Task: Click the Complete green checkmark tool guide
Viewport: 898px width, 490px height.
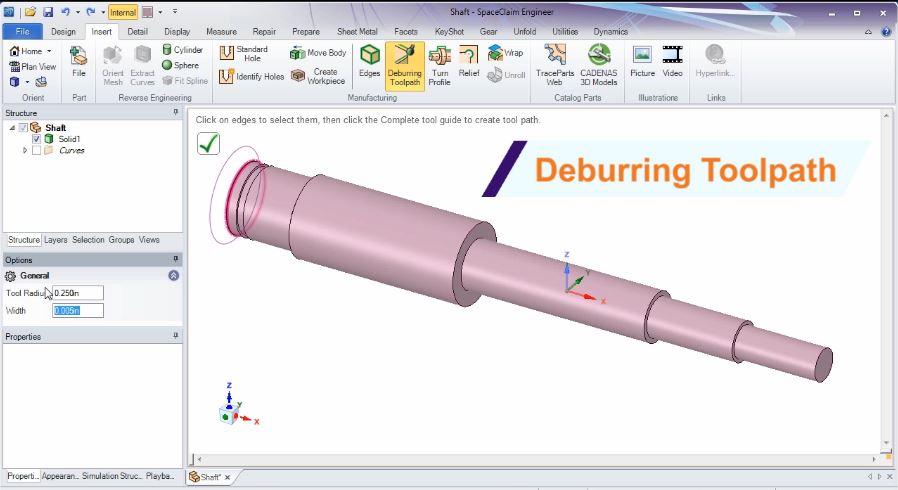Action: (x=208, y=143)
